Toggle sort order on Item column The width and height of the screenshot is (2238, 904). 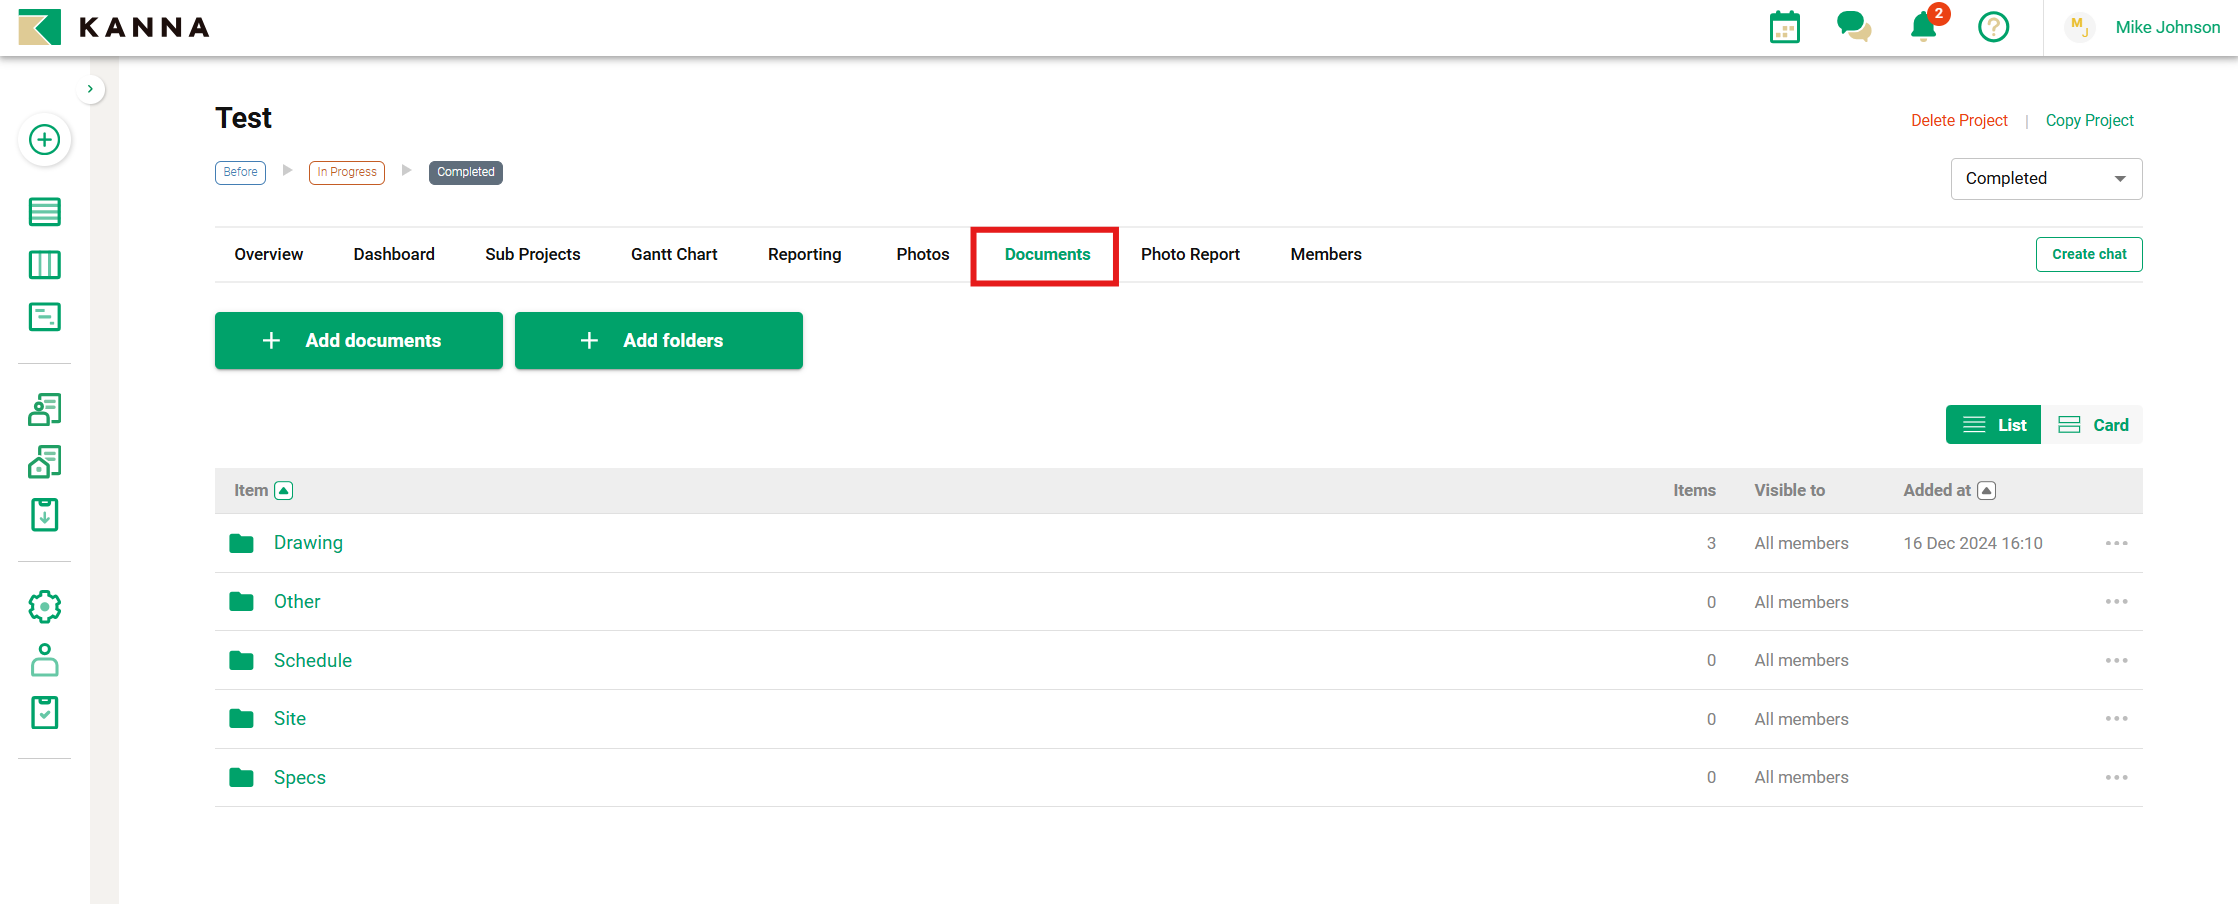point(284,490)
